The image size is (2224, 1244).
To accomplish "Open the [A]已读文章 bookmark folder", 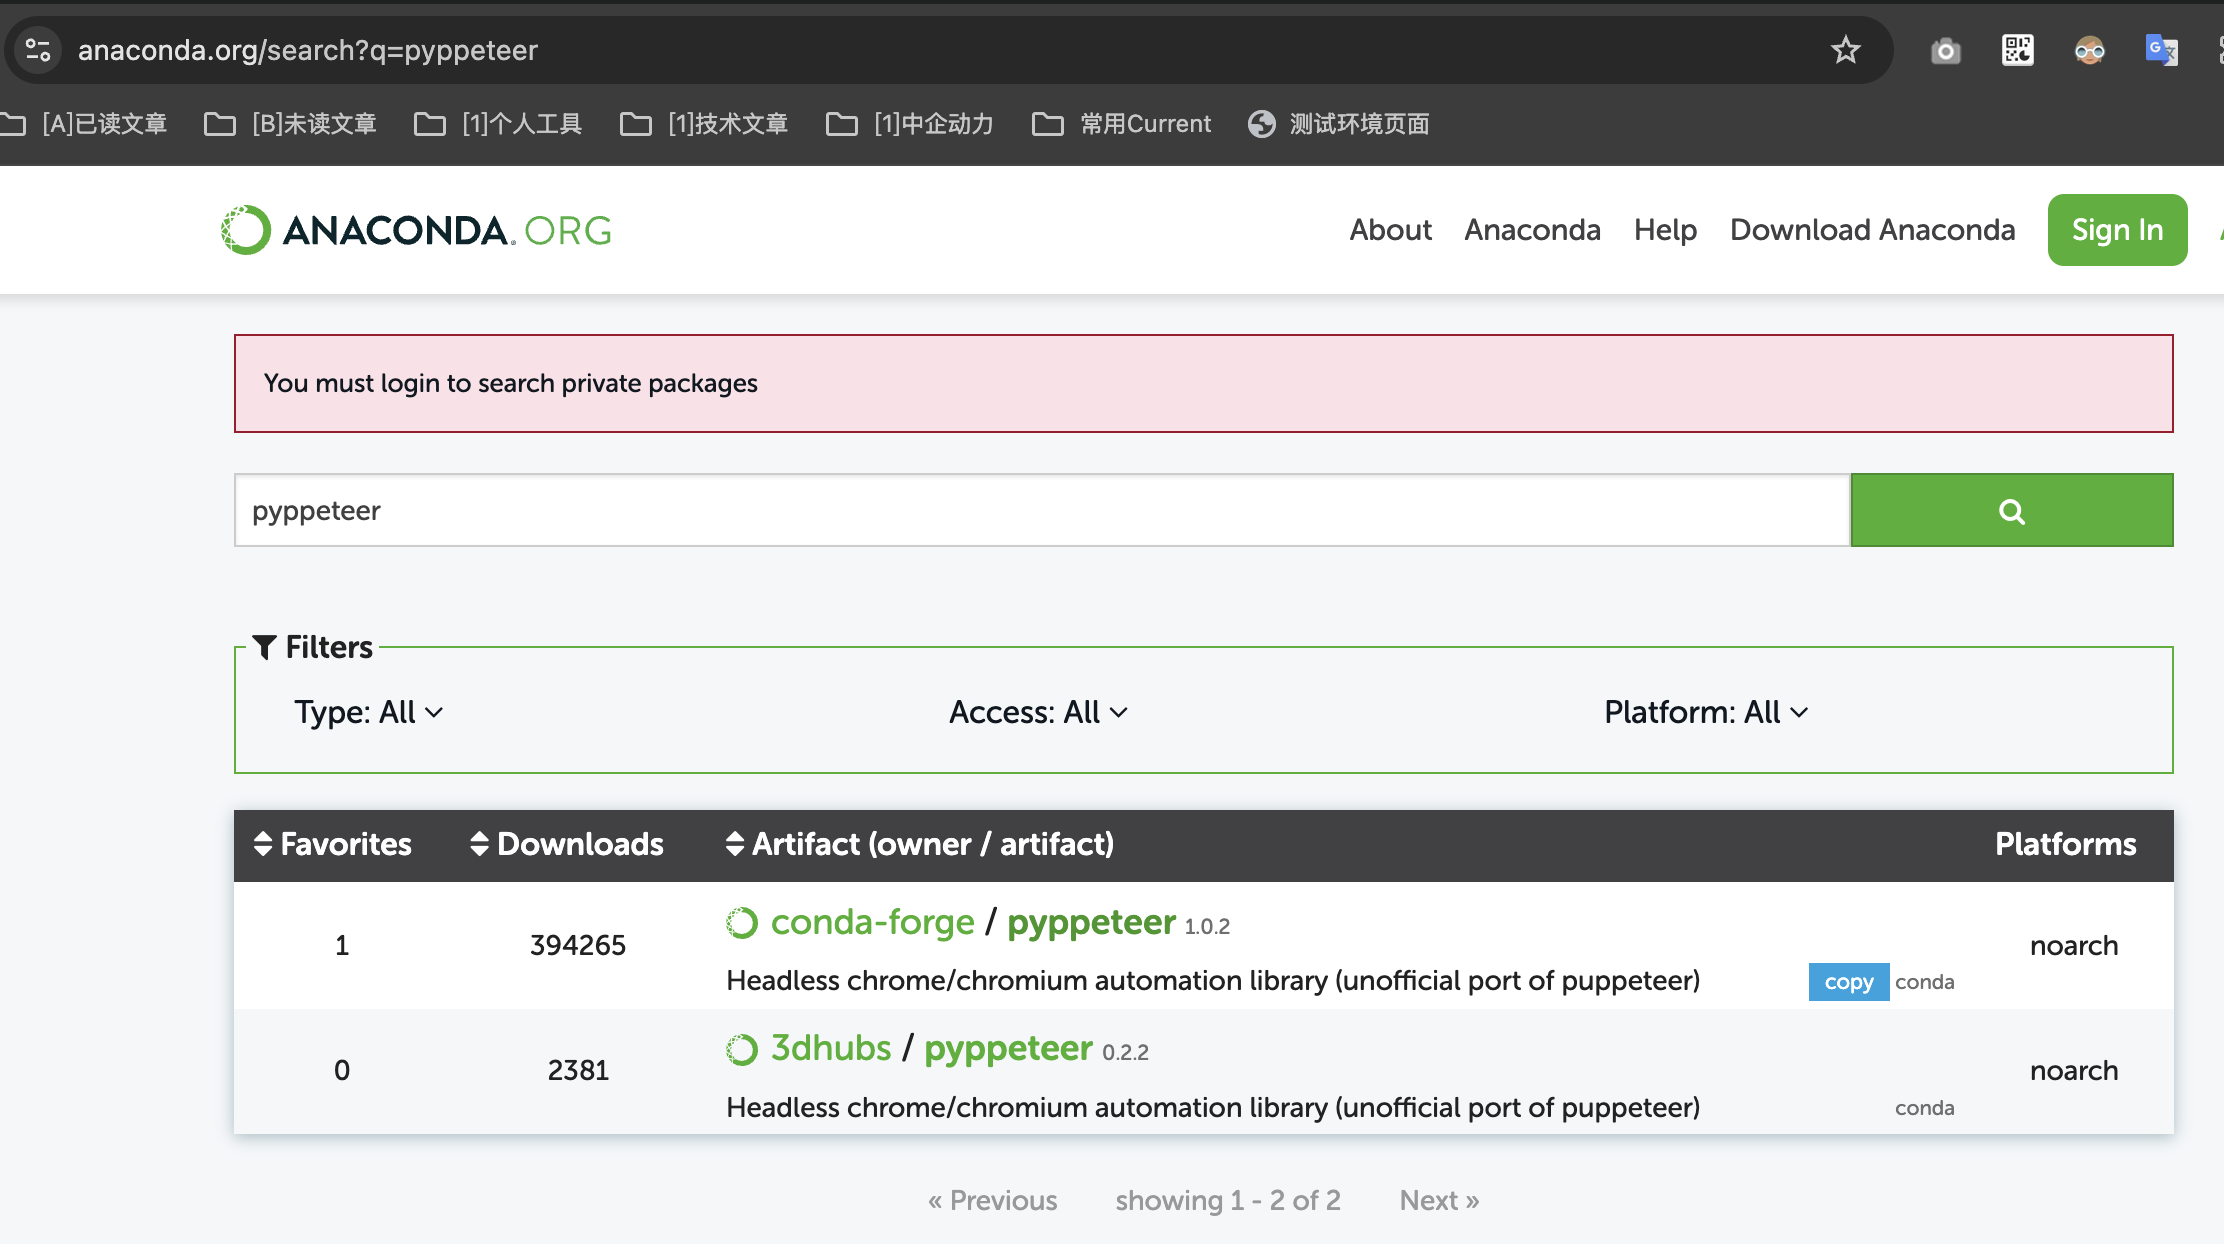I will coord(85,124).
